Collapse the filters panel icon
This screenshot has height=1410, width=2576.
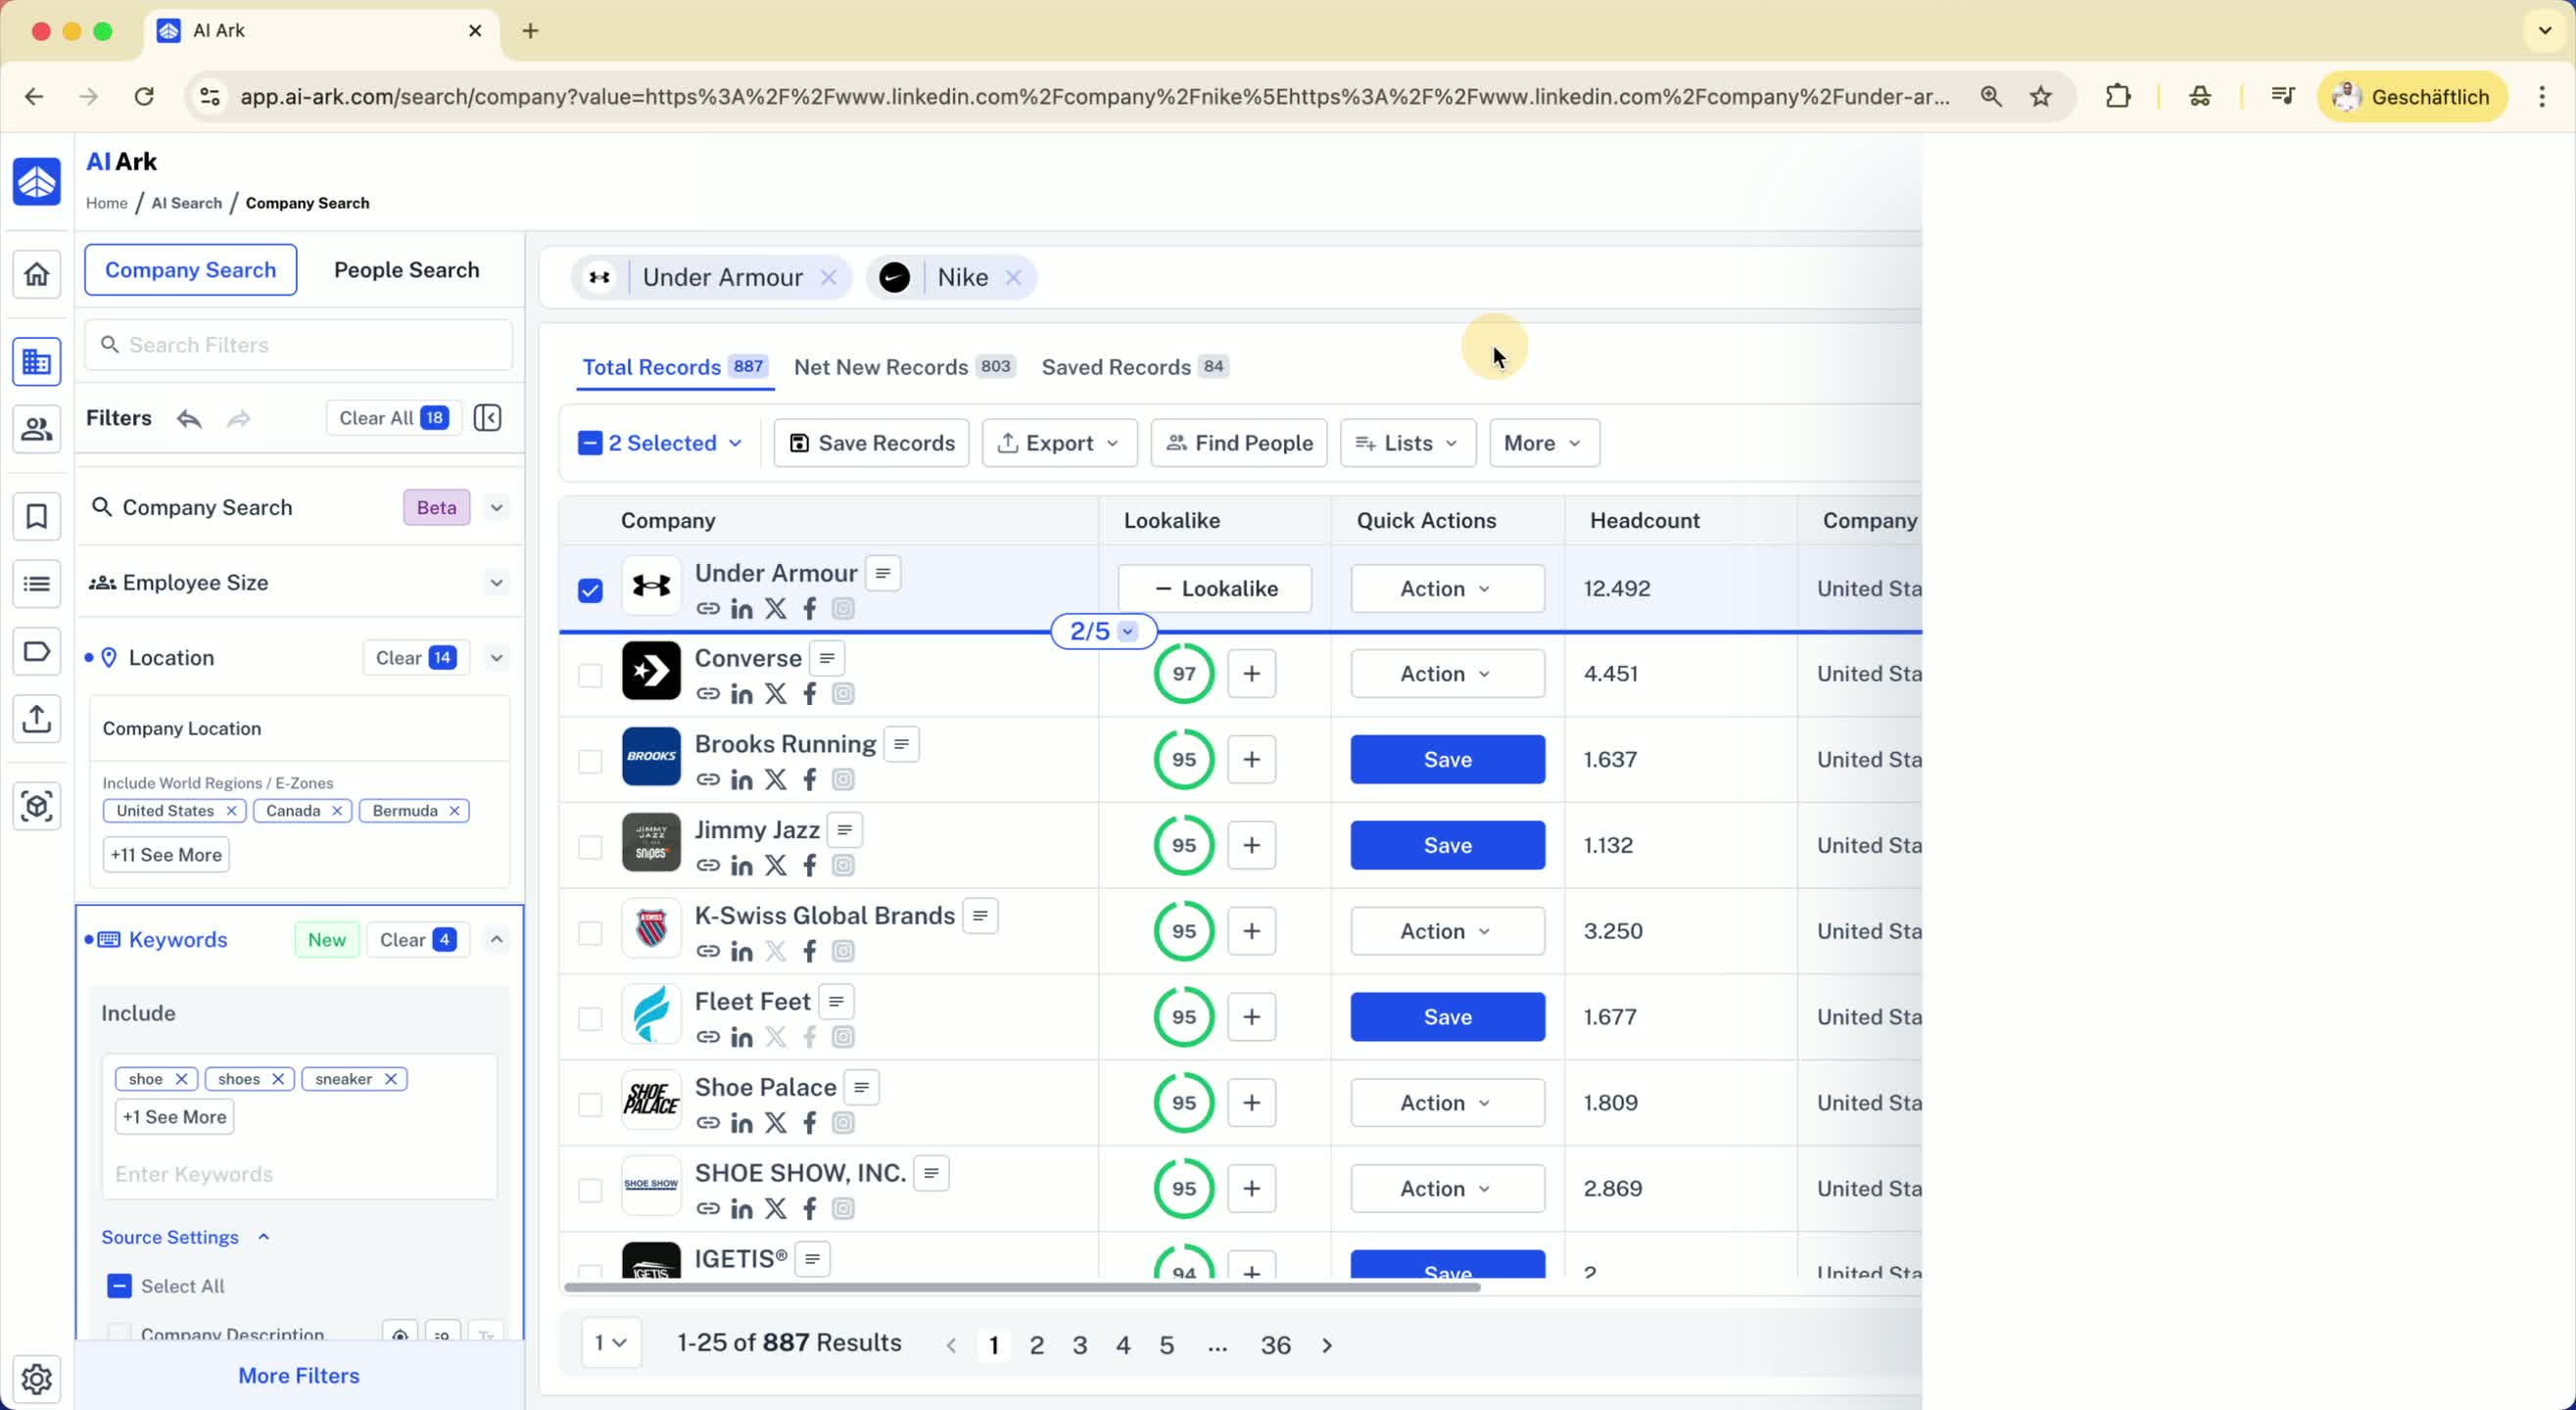tap(487, 418)
